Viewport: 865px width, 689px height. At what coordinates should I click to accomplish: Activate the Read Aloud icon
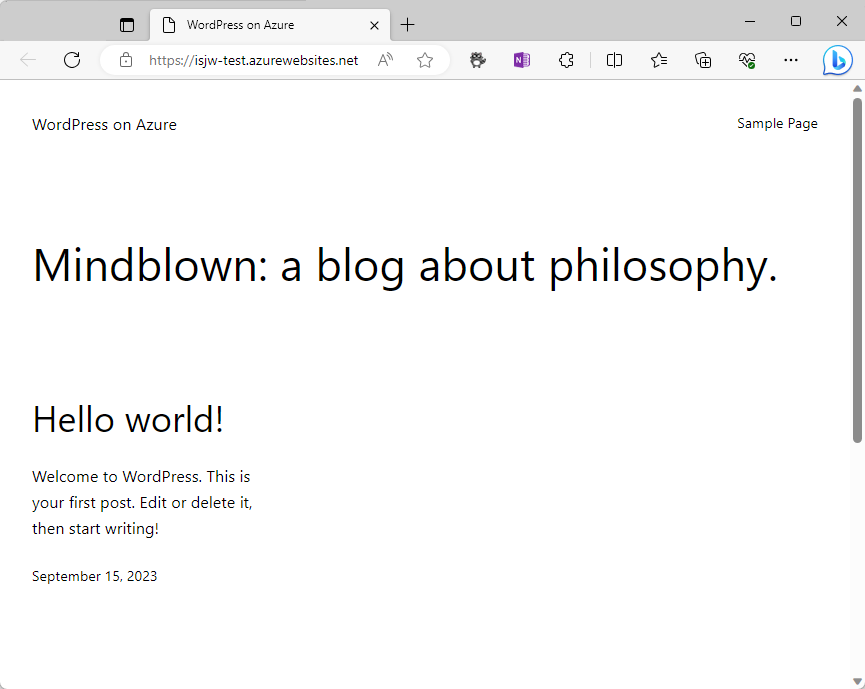[385, 60]
